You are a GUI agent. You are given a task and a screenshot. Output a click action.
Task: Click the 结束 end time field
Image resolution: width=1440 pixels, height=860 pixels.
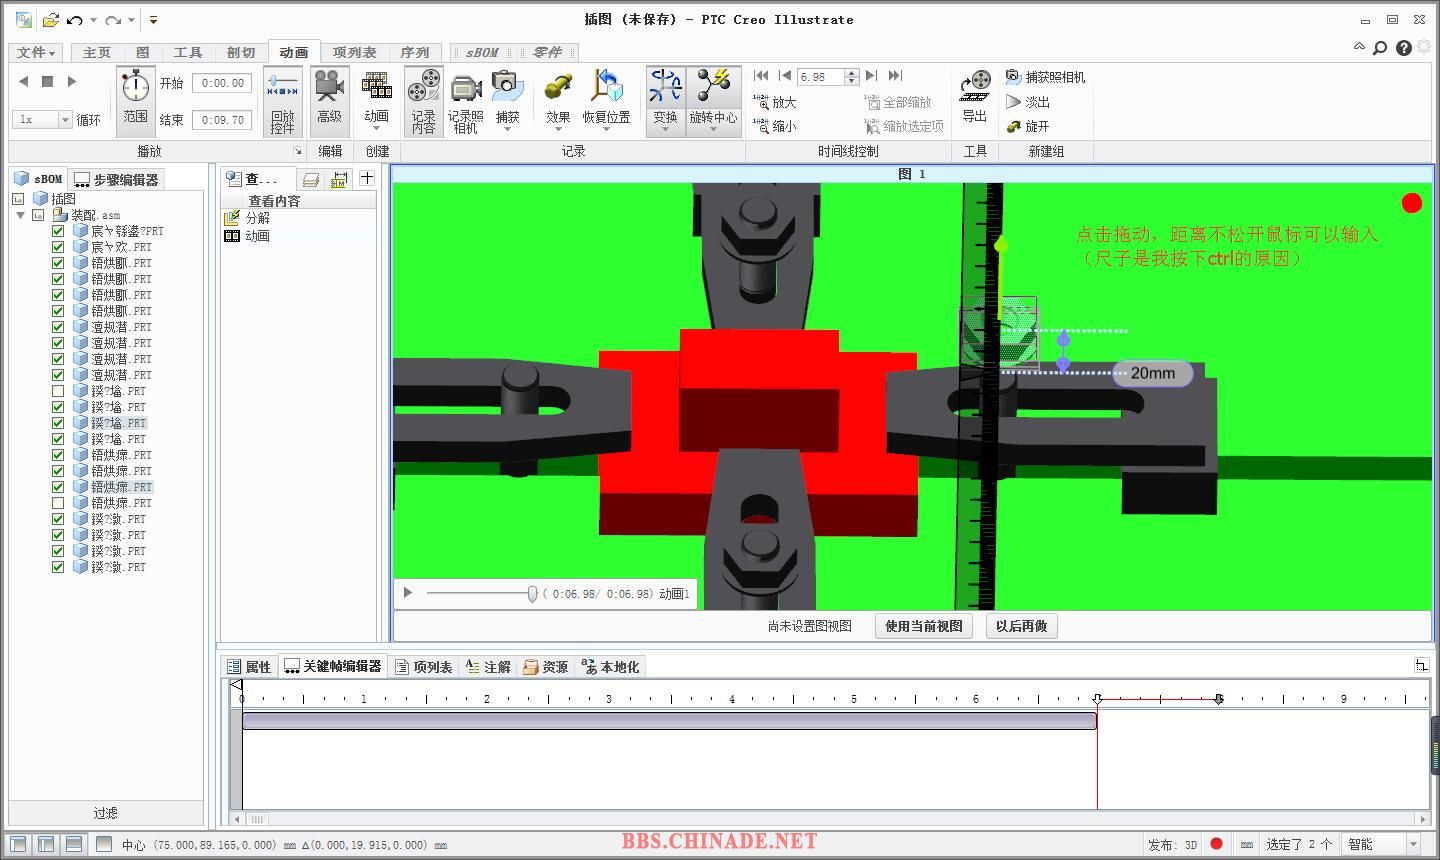[x=222, y=119]
